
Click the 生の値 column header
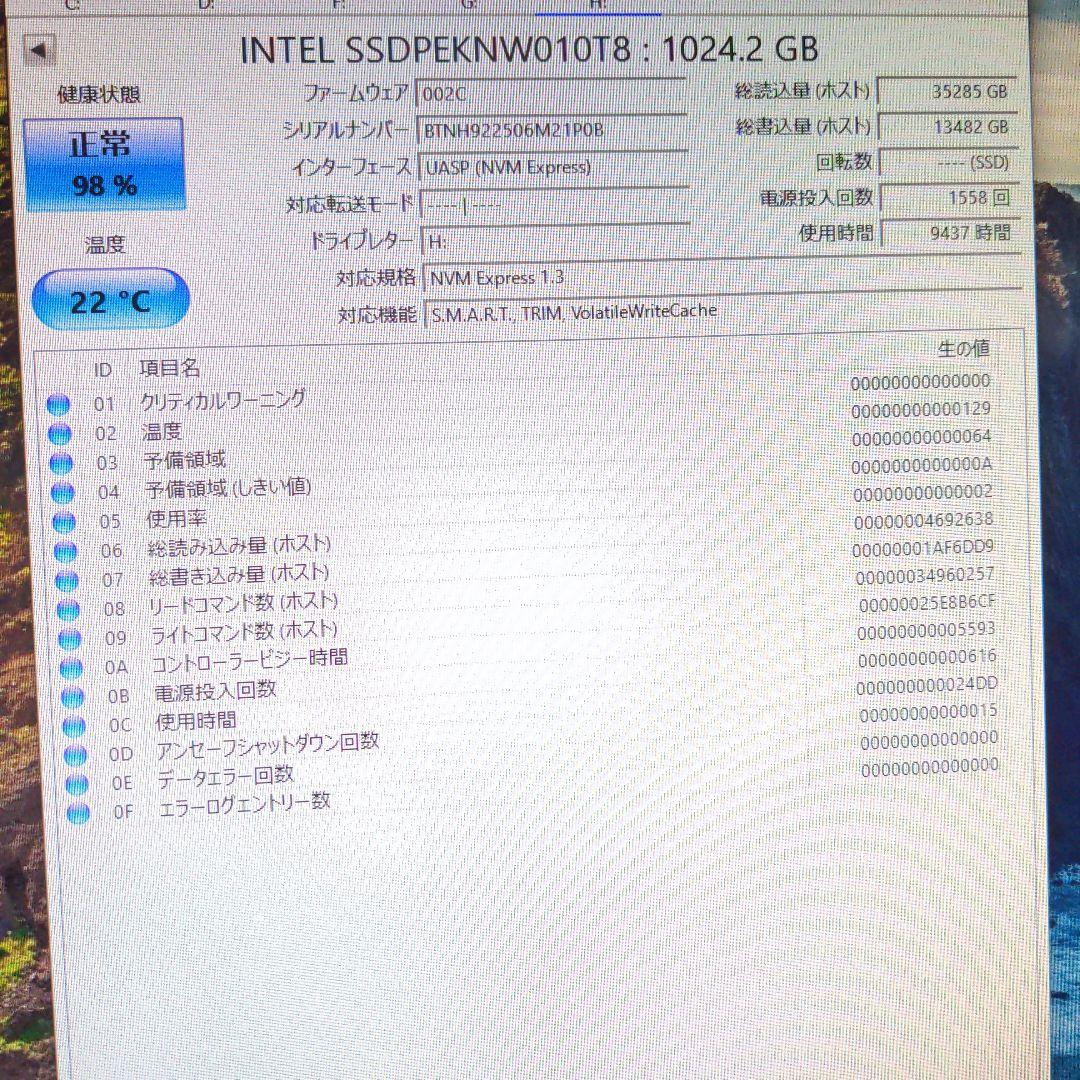tap(963, 349)
